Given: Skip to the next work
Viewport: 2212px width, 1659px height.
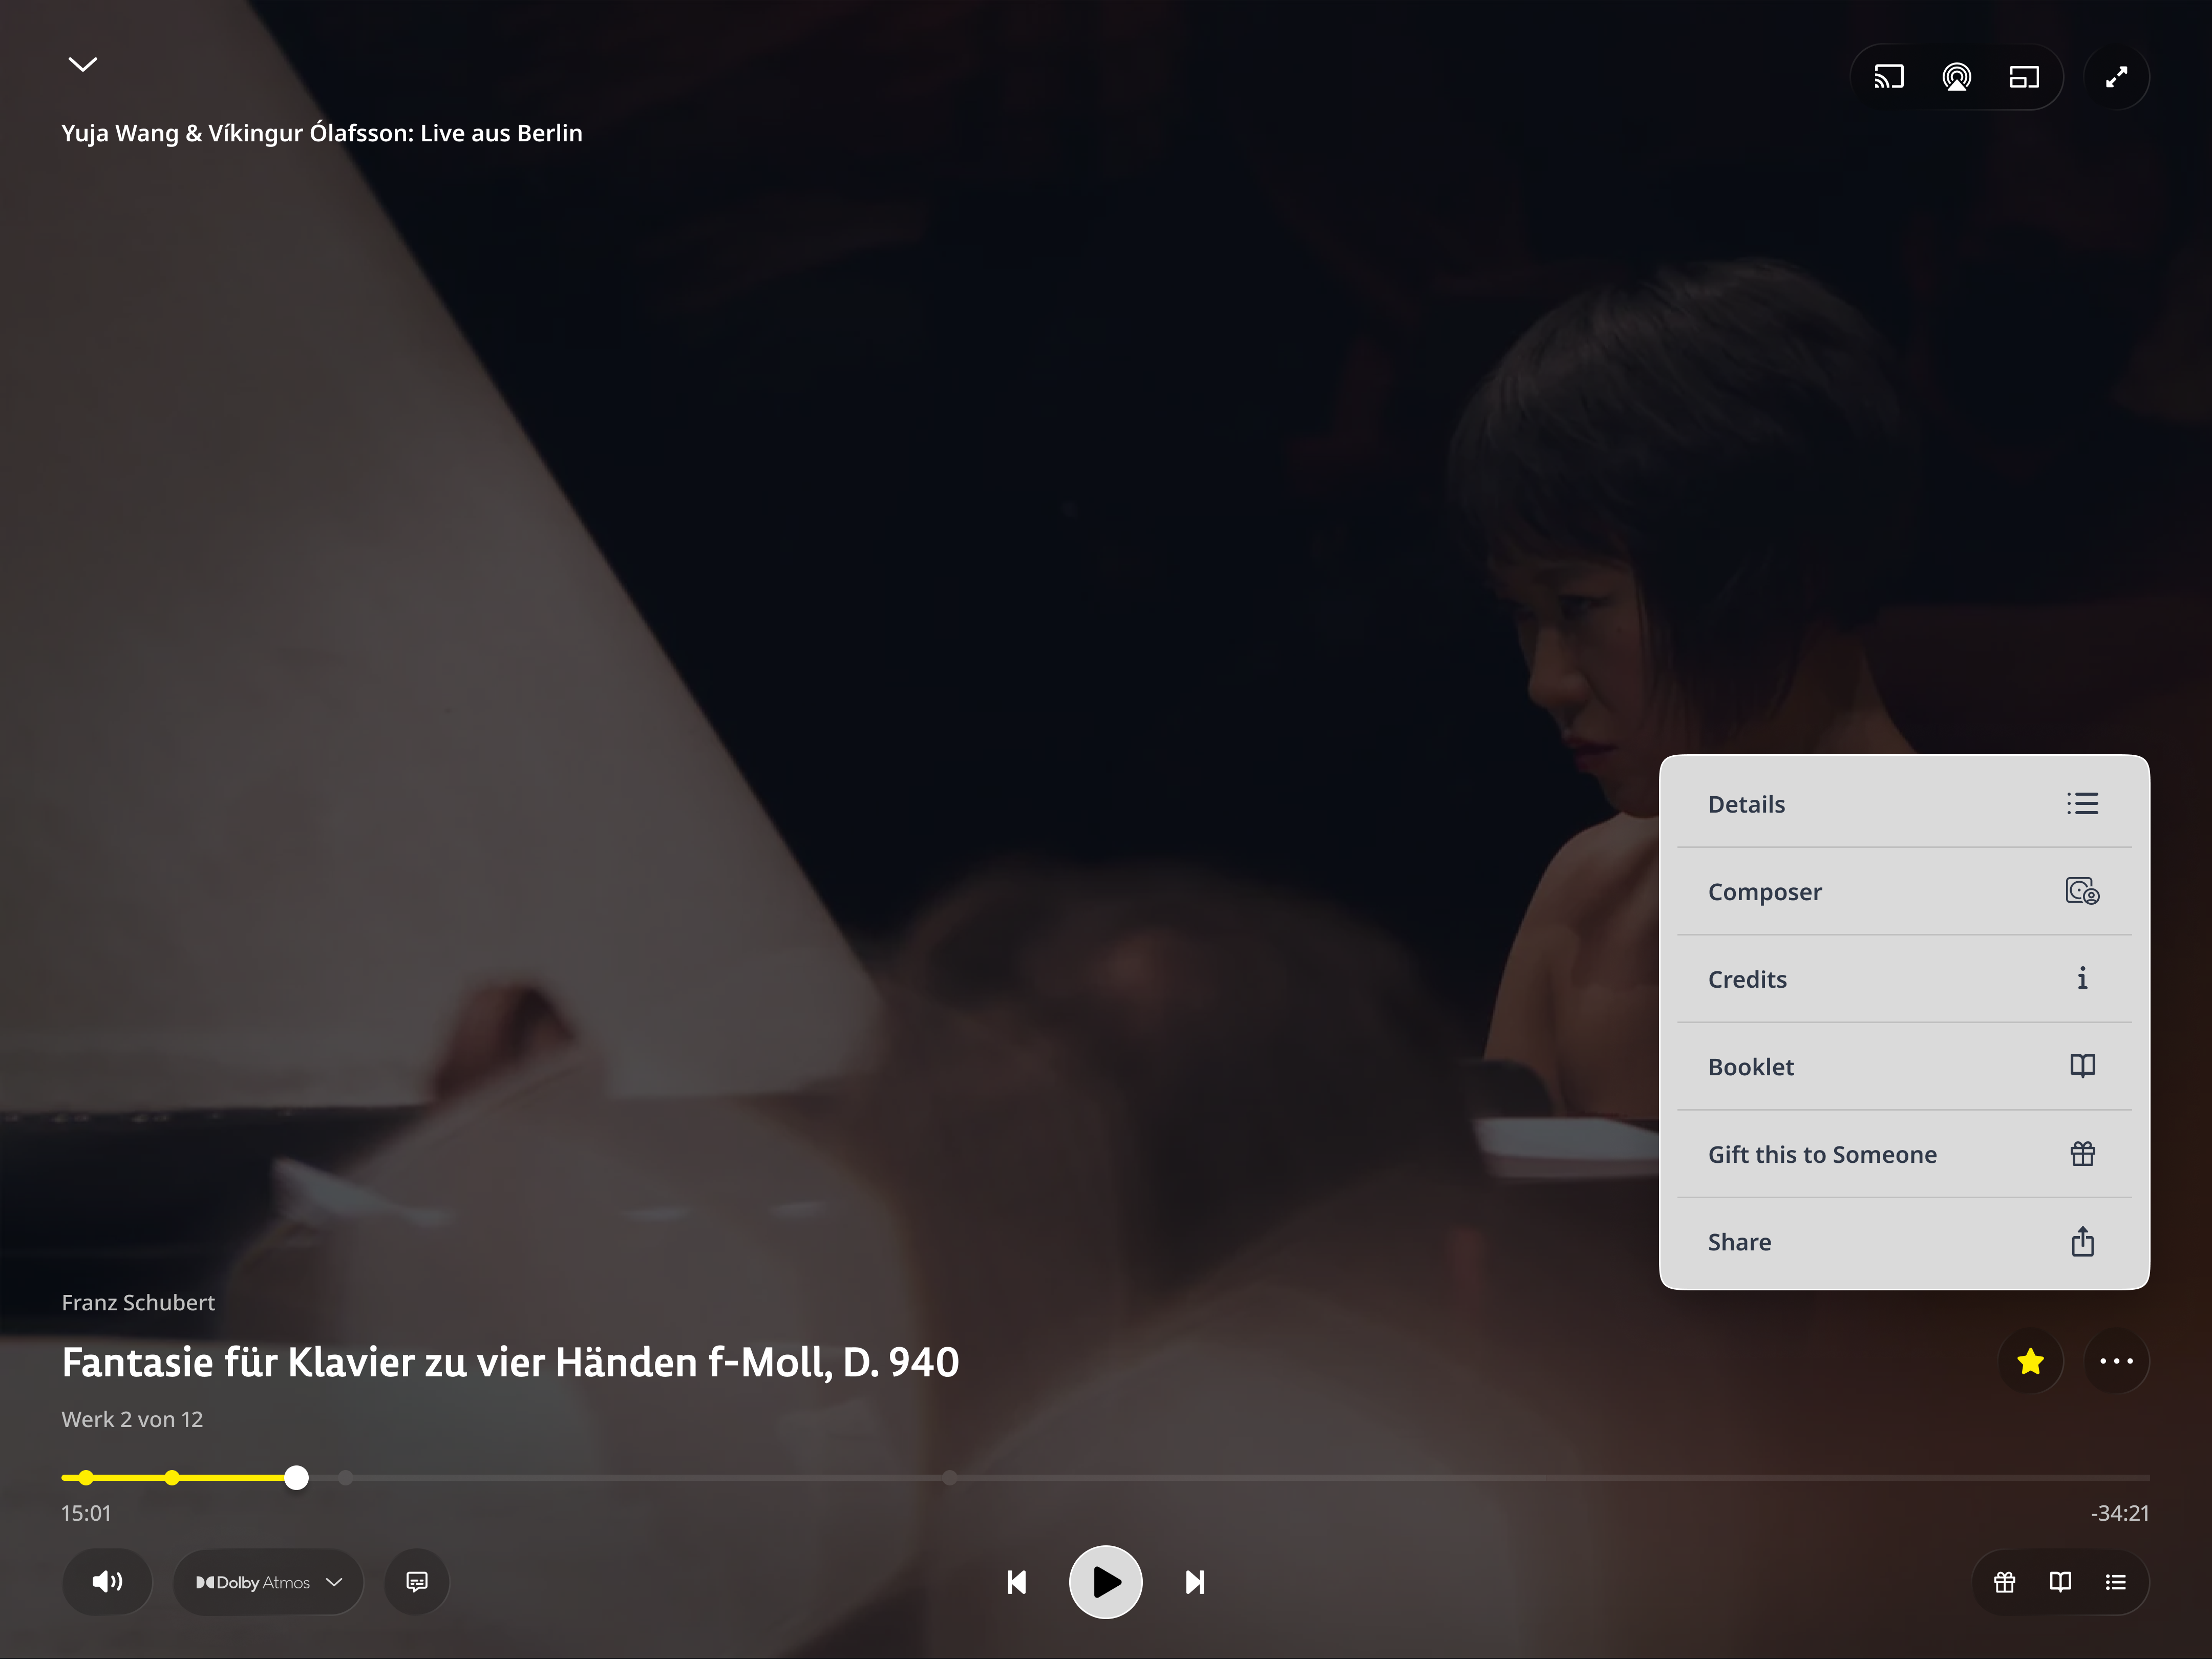Looking at the screenshot, I should (1194, 1582).
